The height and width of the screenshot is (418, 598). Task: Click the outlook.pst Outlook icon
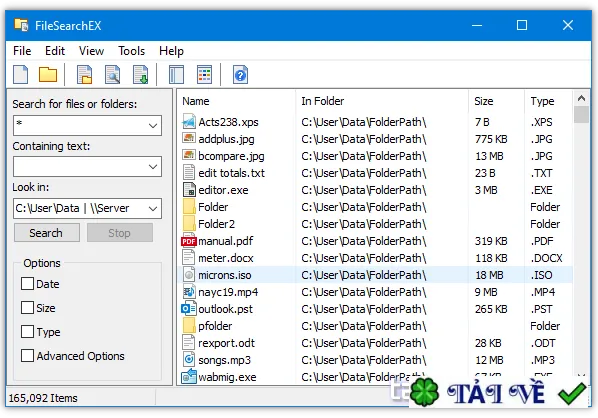coord(189,309)
